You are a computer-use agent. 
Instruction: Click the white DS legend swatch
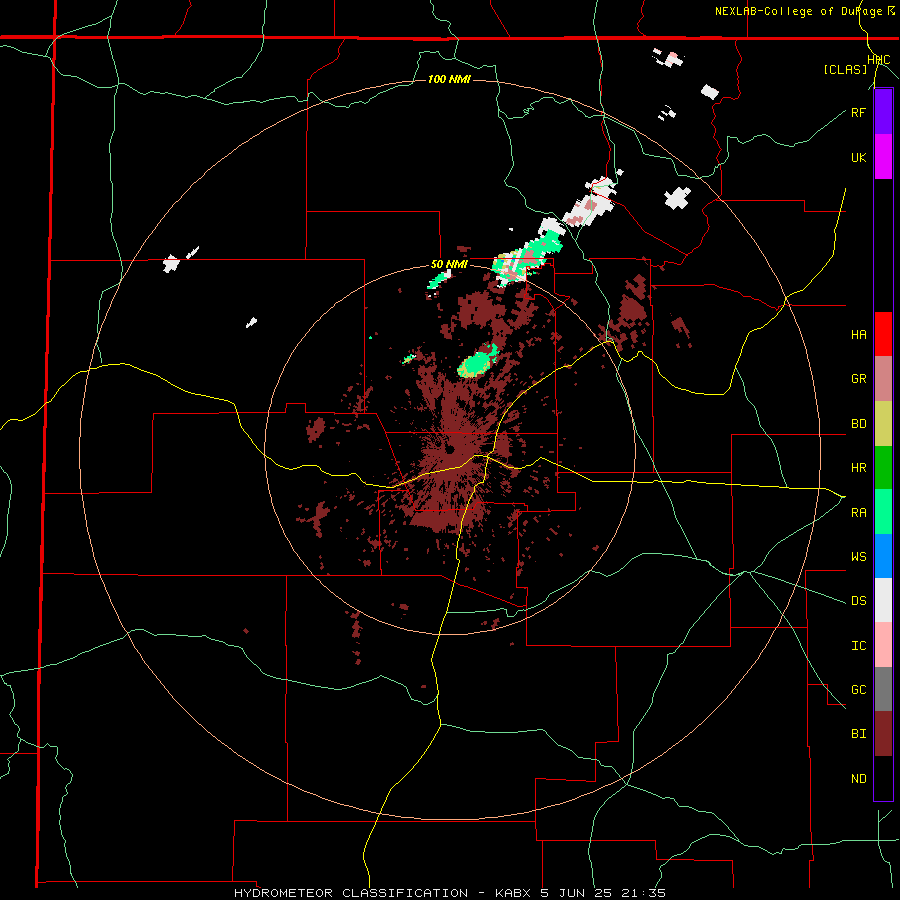883,600
